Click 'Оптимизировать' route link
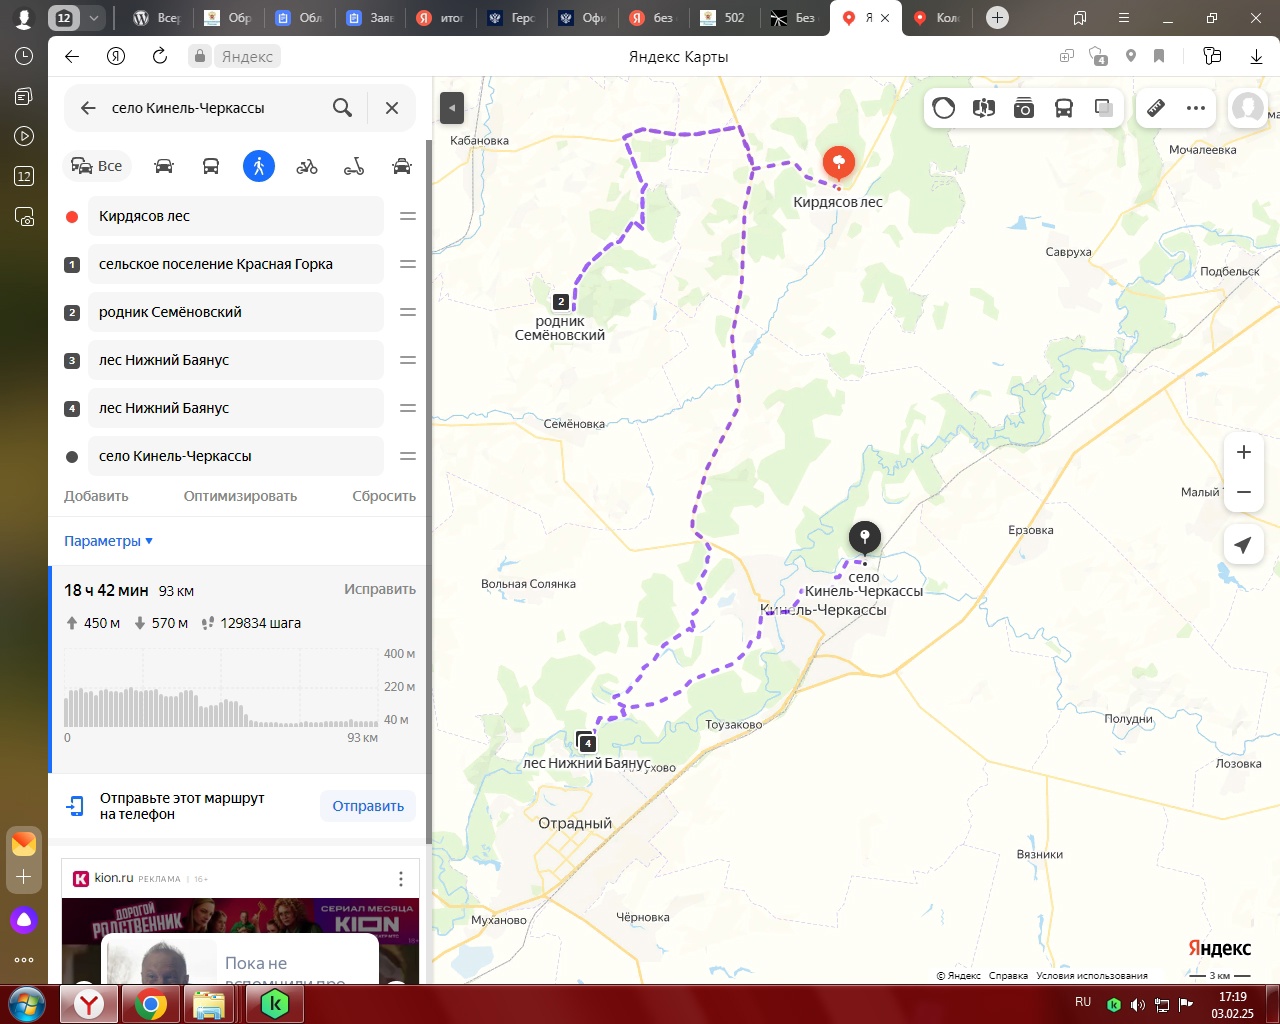The height and width of the screenshot is (1024, 1280). coord(240,496)
